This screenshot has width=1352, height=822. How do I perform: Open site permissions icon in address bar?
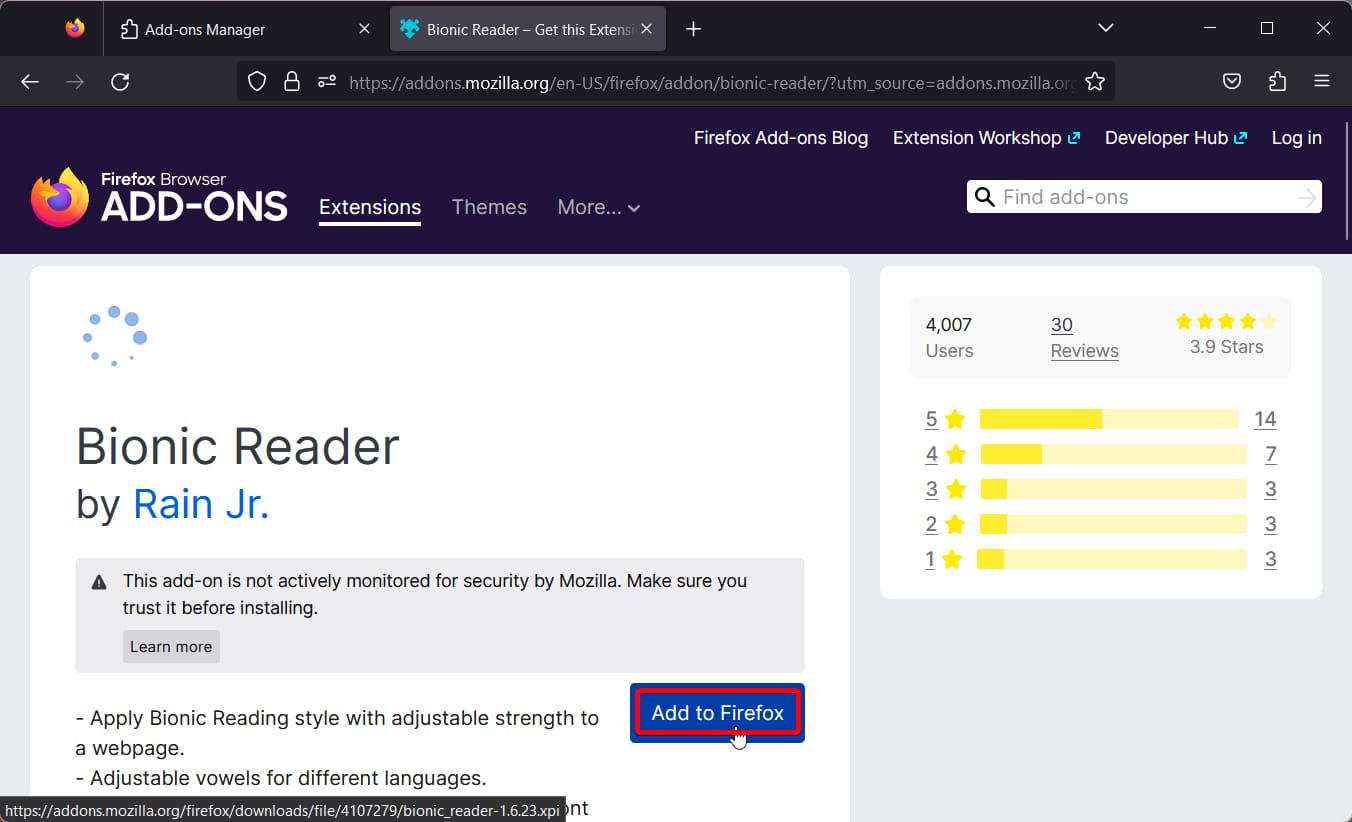click(x=326, y=82)
